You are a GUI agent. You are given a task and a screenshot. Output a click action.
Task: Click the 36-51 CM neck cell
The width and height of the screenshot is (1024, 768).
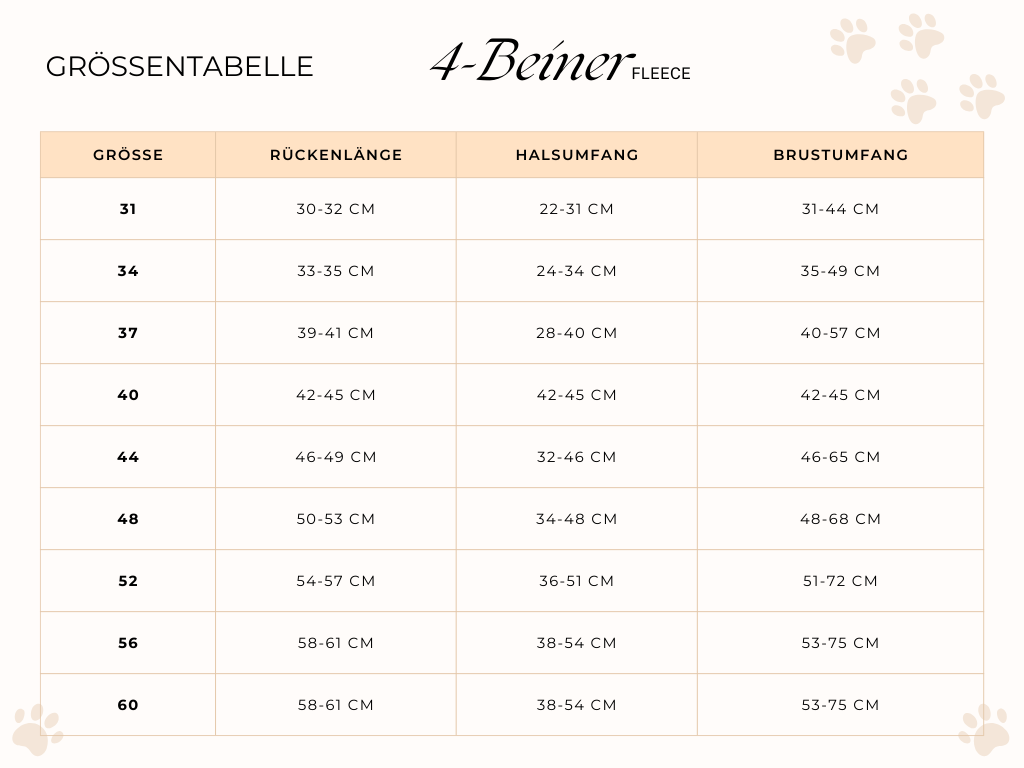point(577,581)
